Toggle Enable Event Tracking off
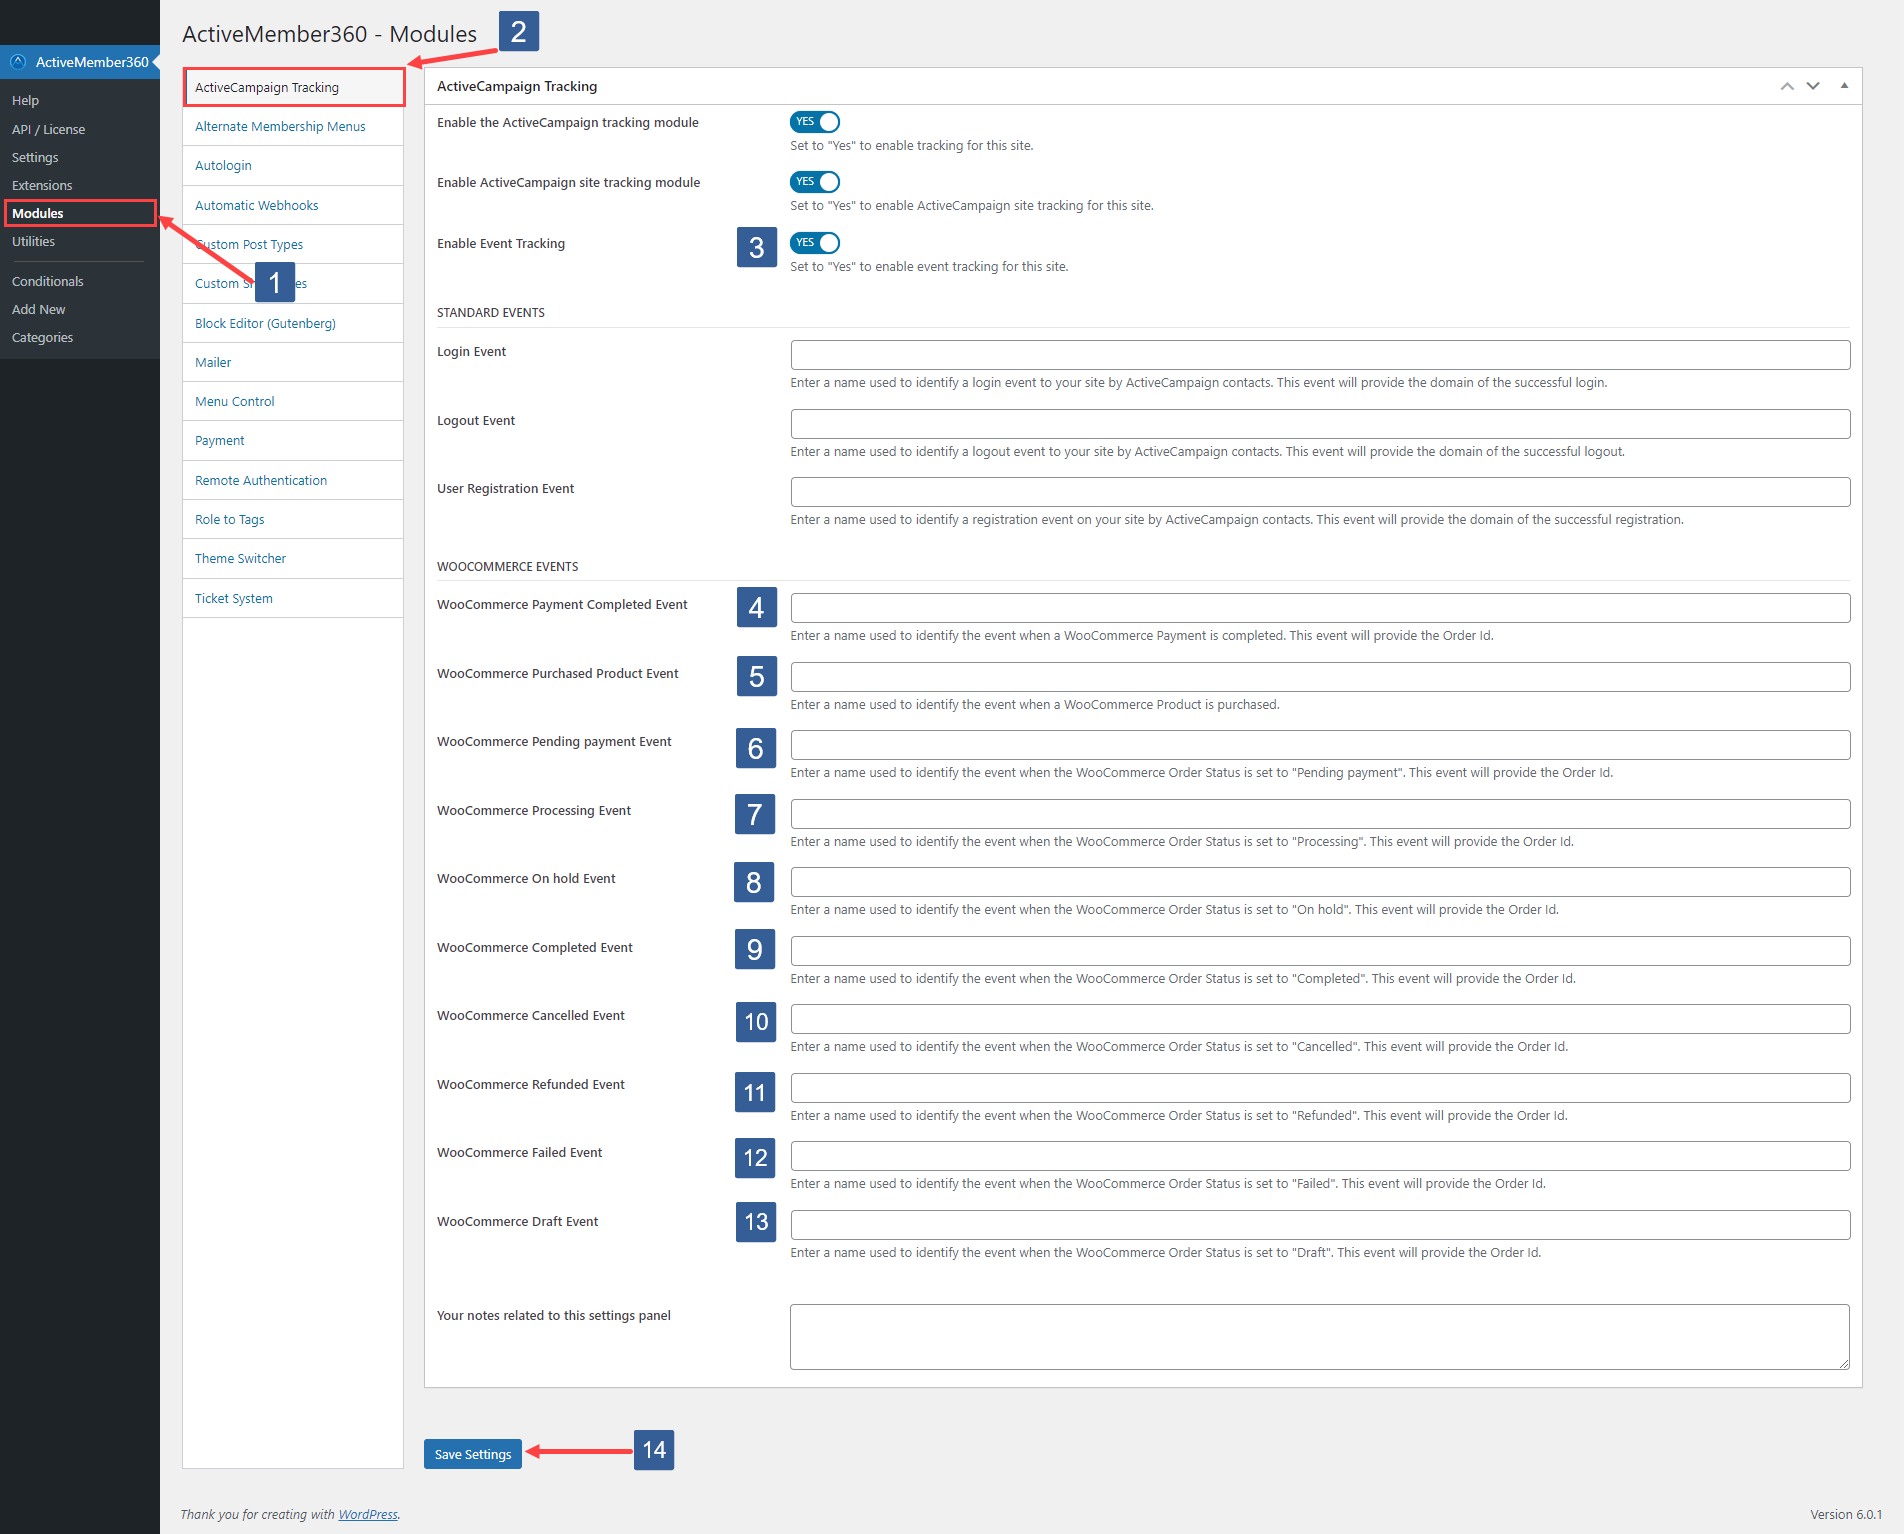 click(814, 242)
